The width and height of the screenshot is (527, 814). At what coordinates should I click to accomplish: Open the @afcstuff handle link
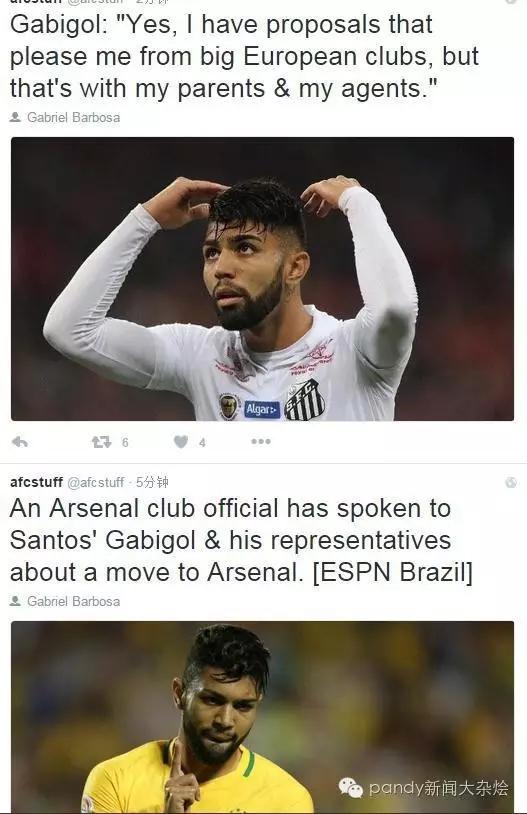tap(96, 482)
